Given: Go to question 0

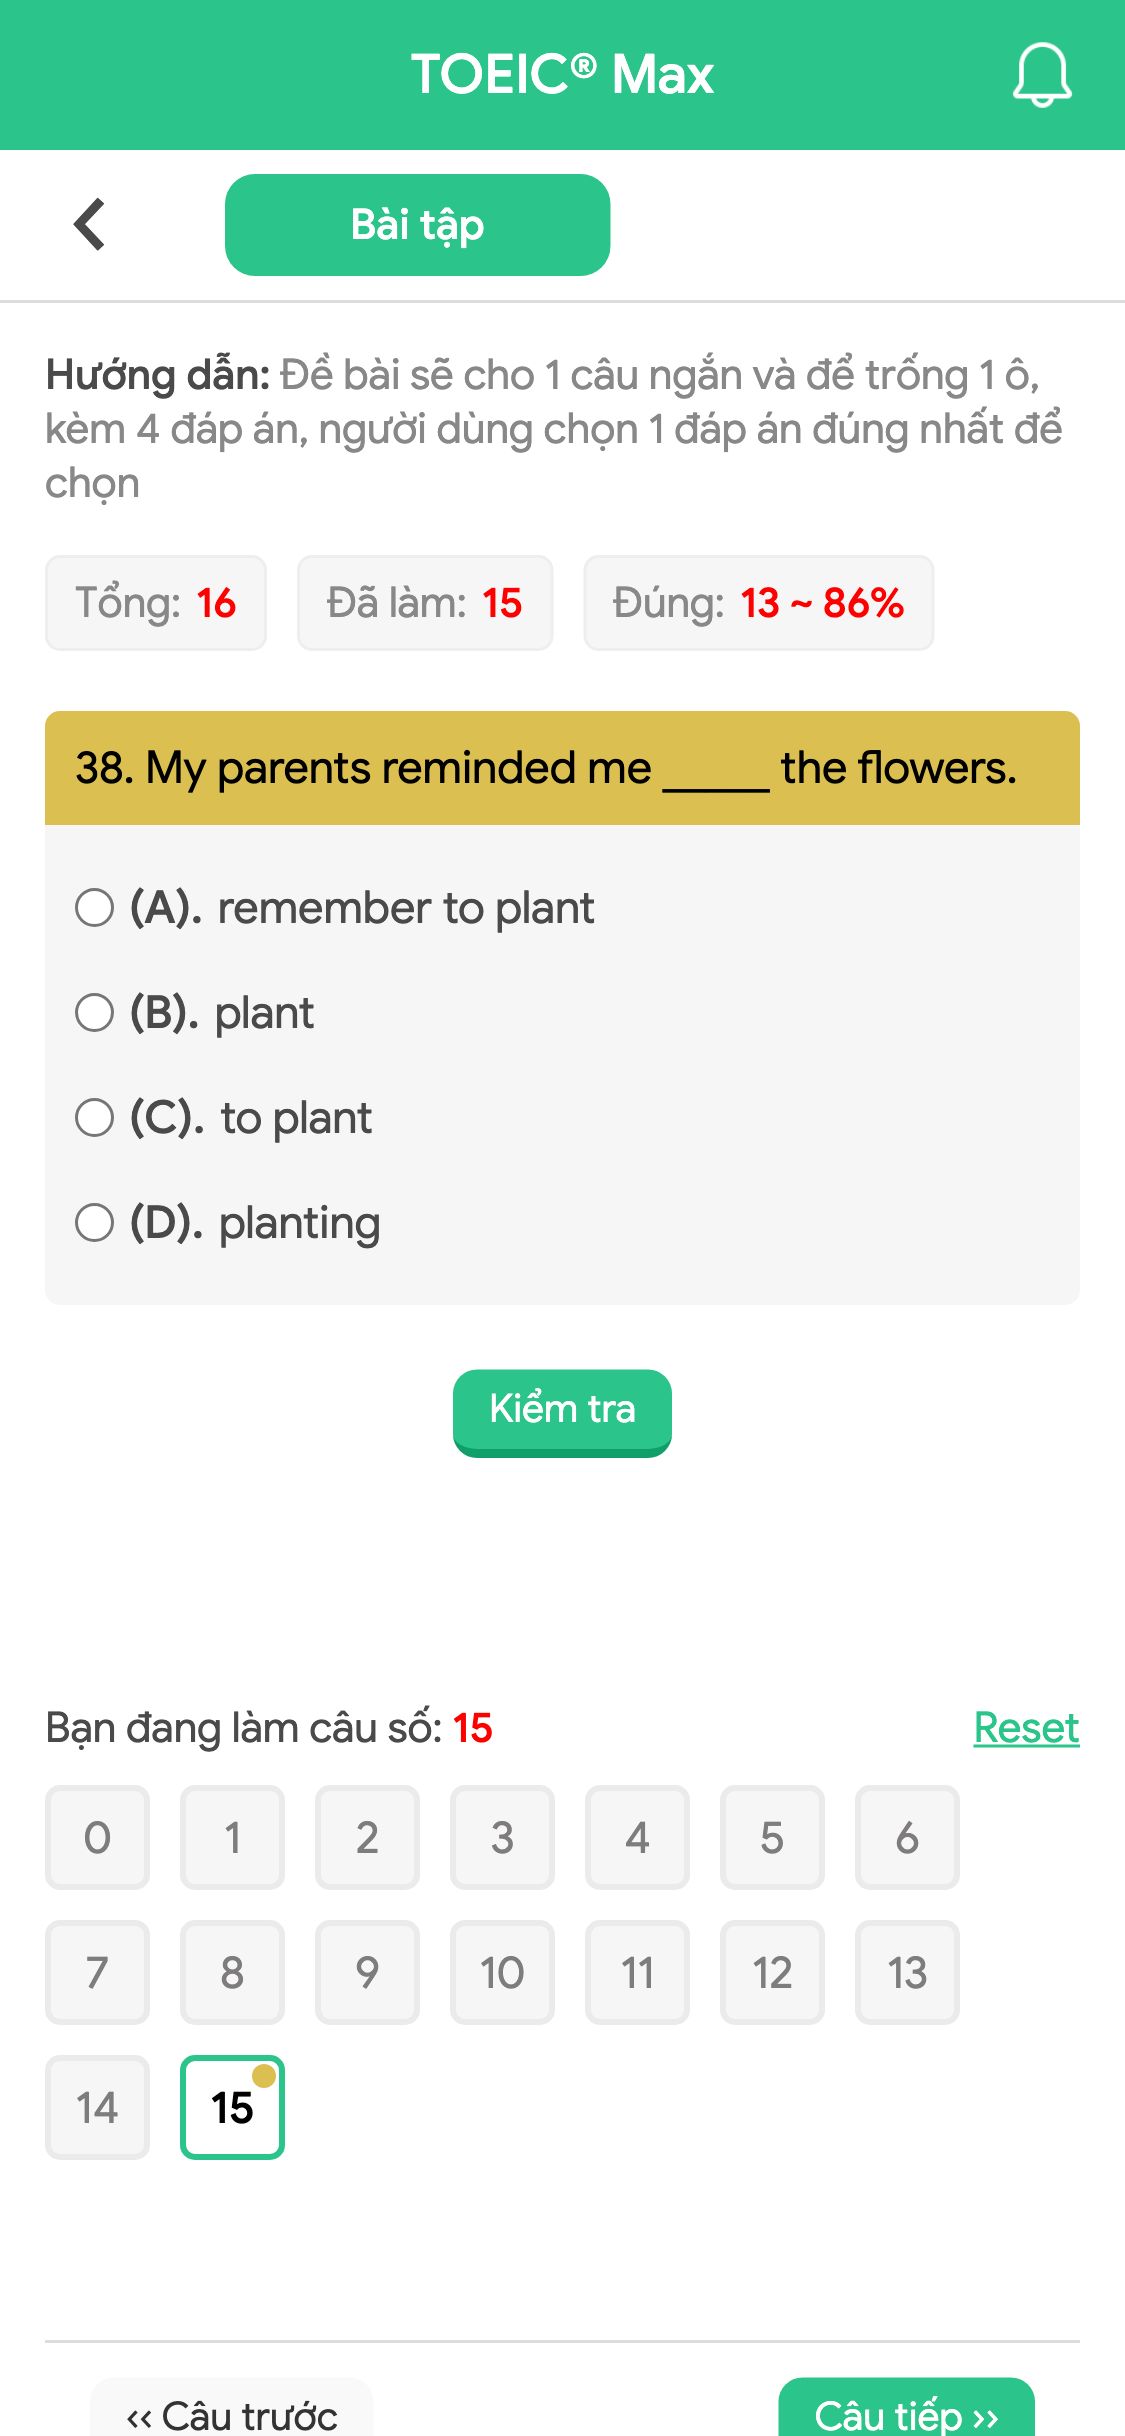Looking at the screenshot, I should [x=96, y=1838].
